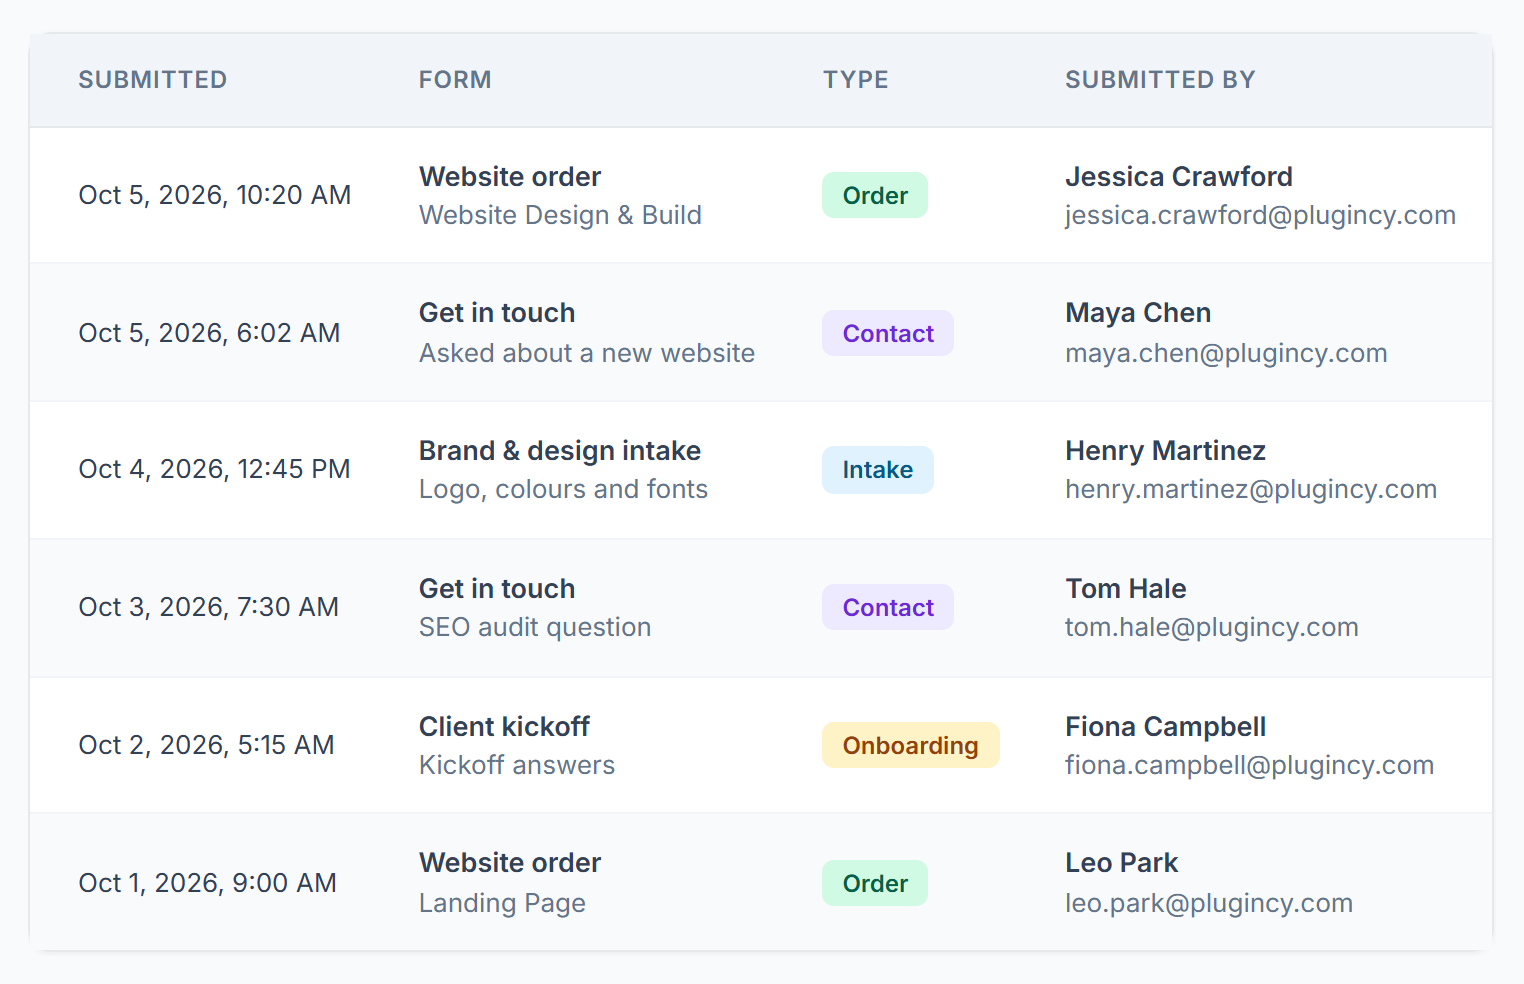
Task: Click the SUBMITTED column header
Action: click(153, 80)
